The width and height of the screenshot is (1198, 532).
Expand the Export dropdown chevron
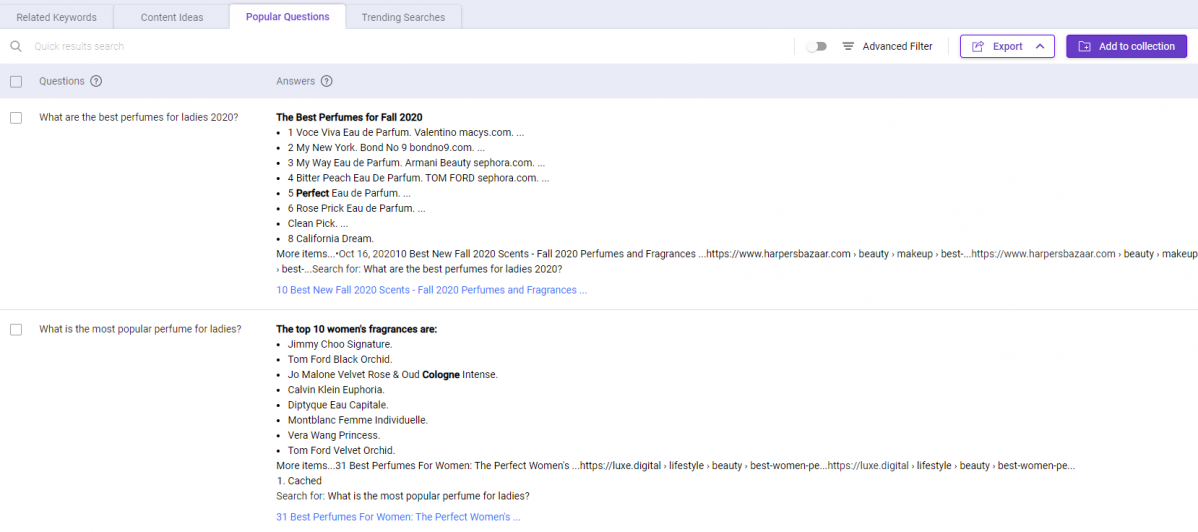pyautogui.click(x=1039, y=47)
